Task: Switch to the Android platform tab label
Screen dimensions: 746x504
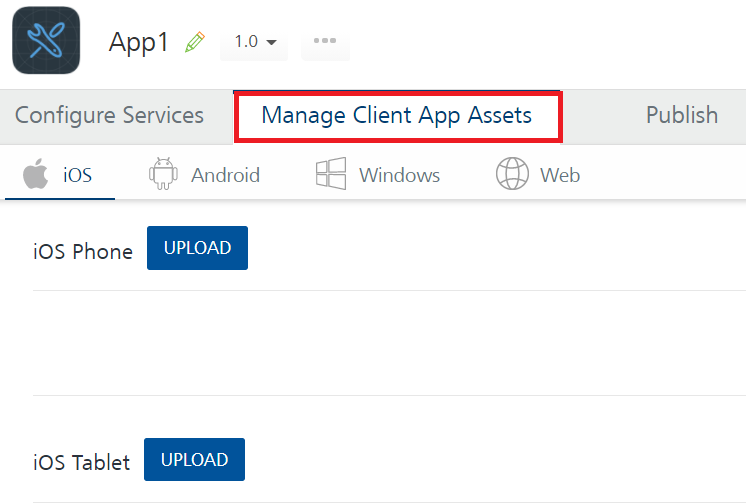Action: (225, 175)
